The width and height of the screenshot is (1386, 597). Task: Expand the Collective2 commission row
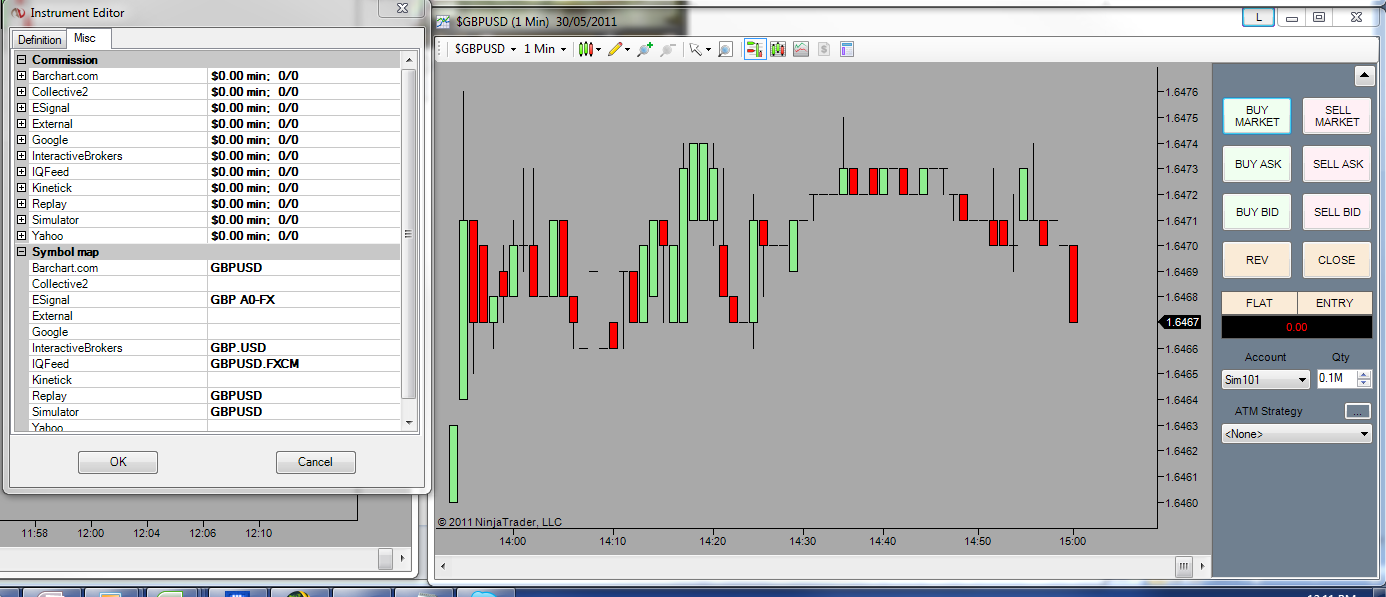tap(21, 92)
